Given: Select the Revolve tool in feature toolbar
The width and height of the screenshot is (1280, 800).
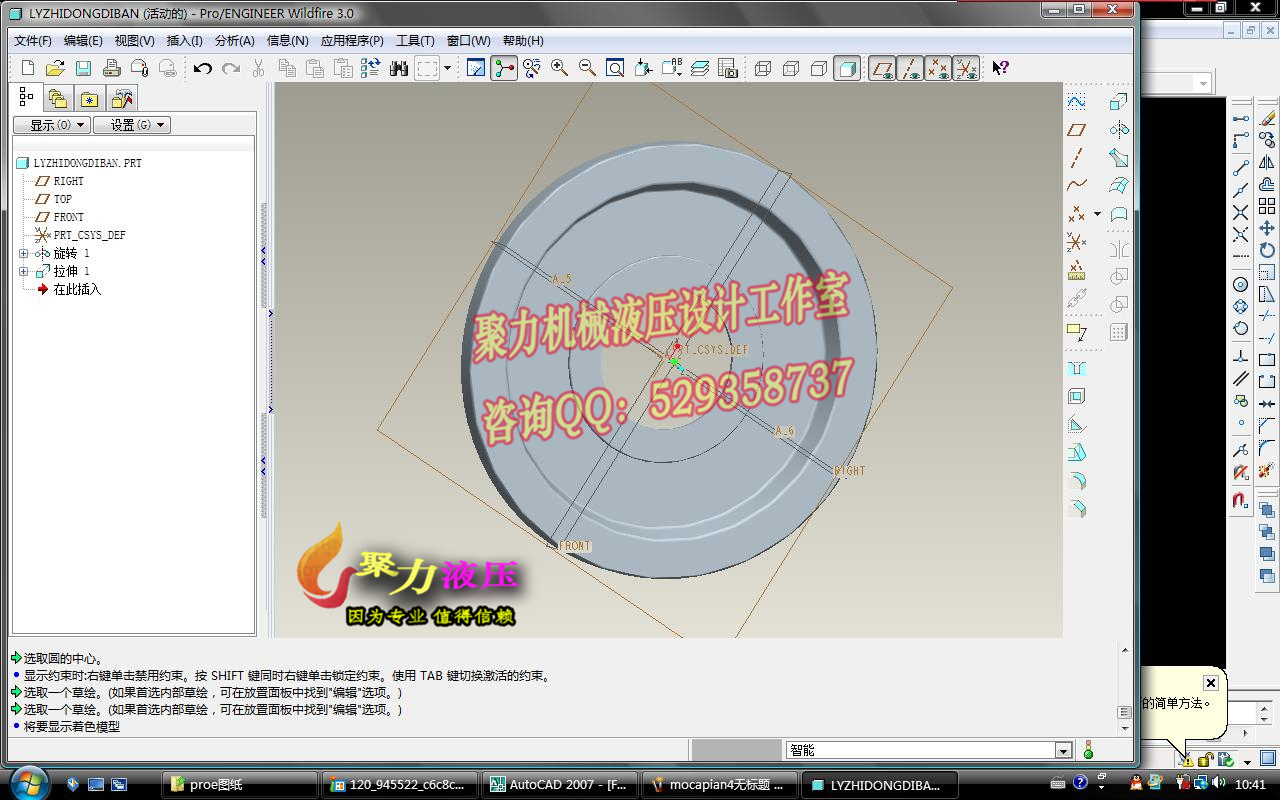Looking at the screenshot, I should tap(1119, 130).
